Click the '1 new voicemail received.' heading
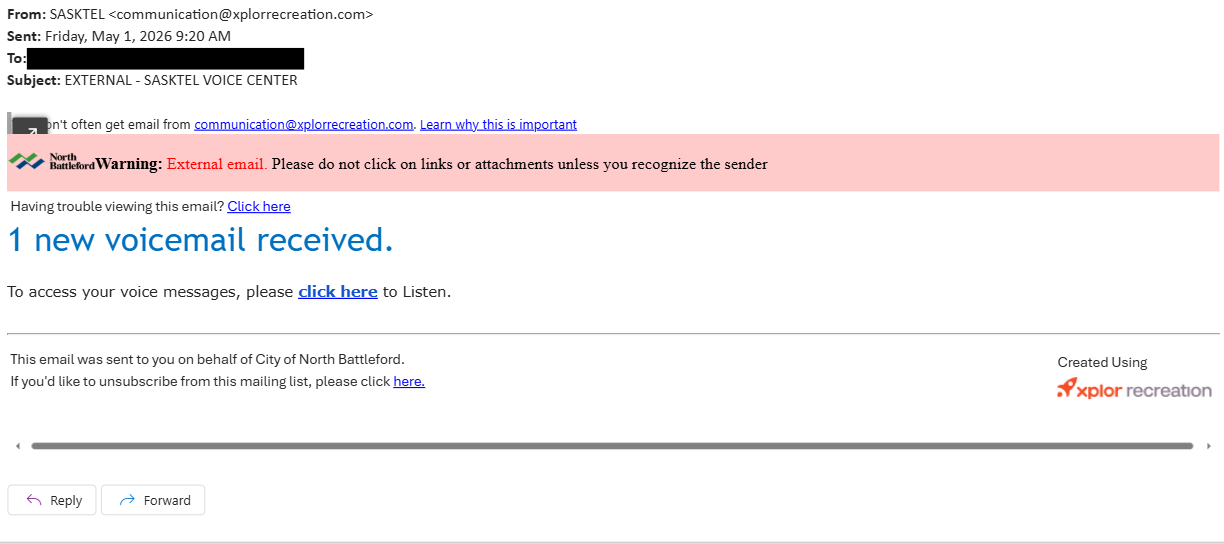1224x544 pixels. (x=201, y=240)
